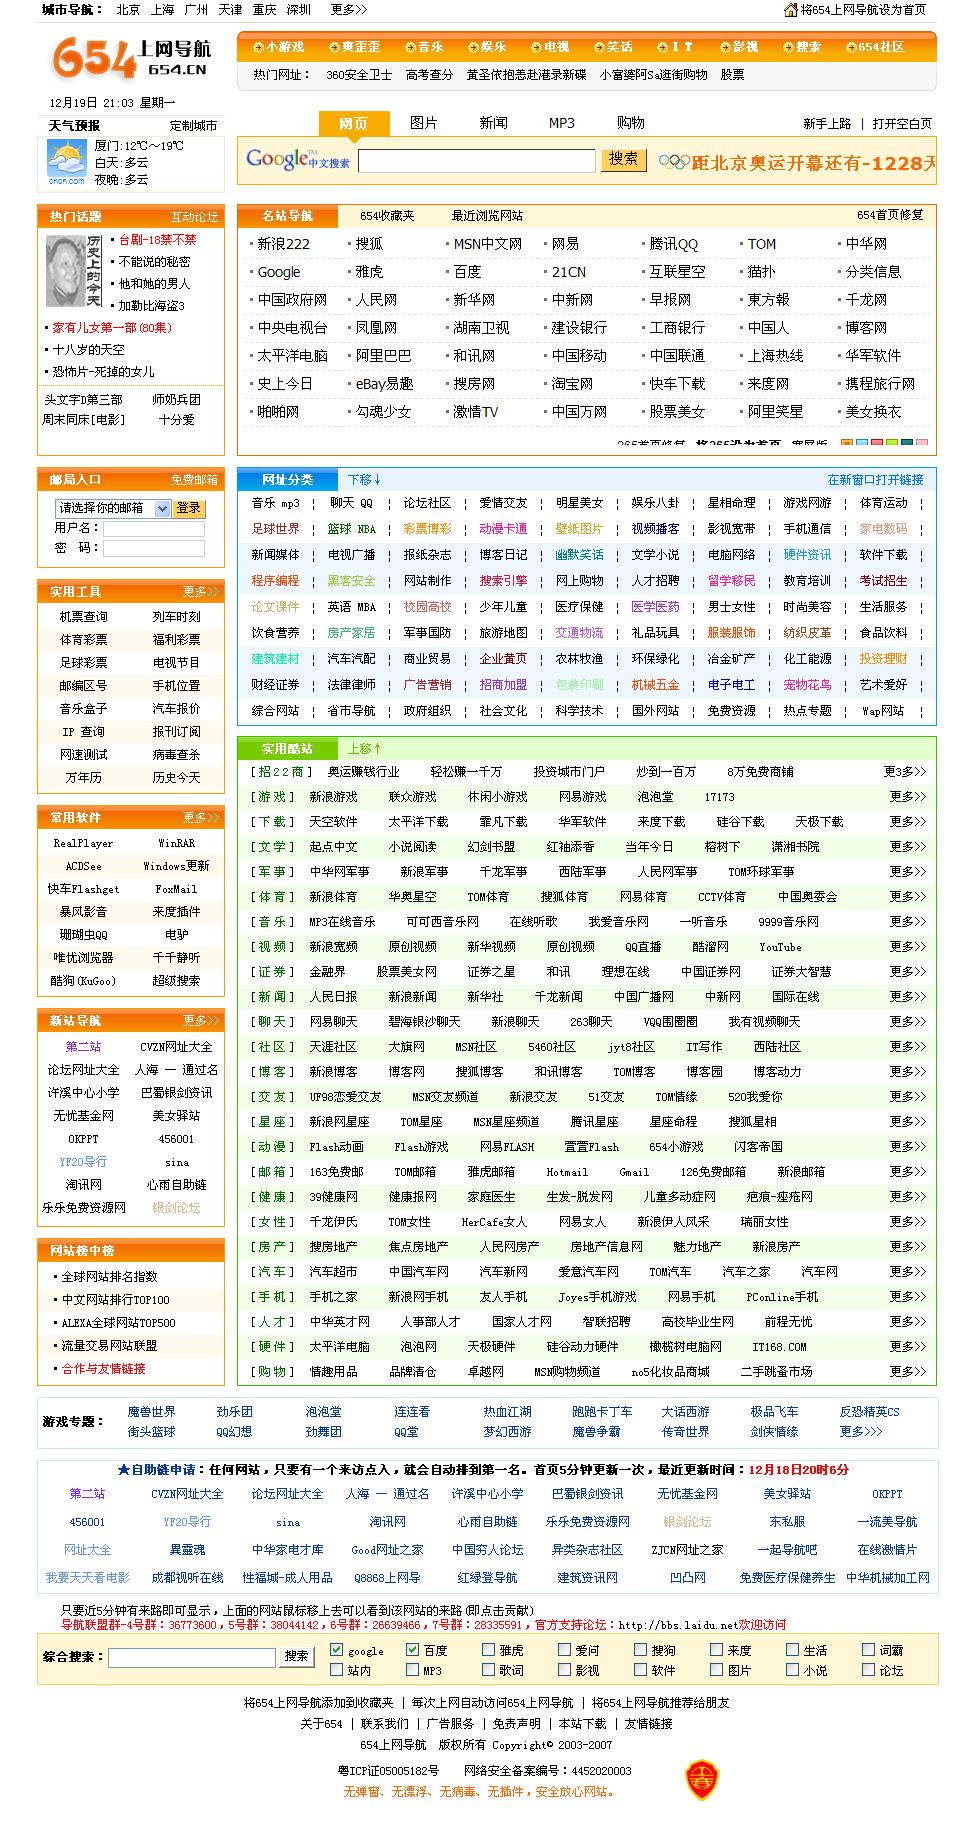Viewport: 974px width, 1834px height.
Task: Focus the Google search text box
Action: click(x=476, y=160)
